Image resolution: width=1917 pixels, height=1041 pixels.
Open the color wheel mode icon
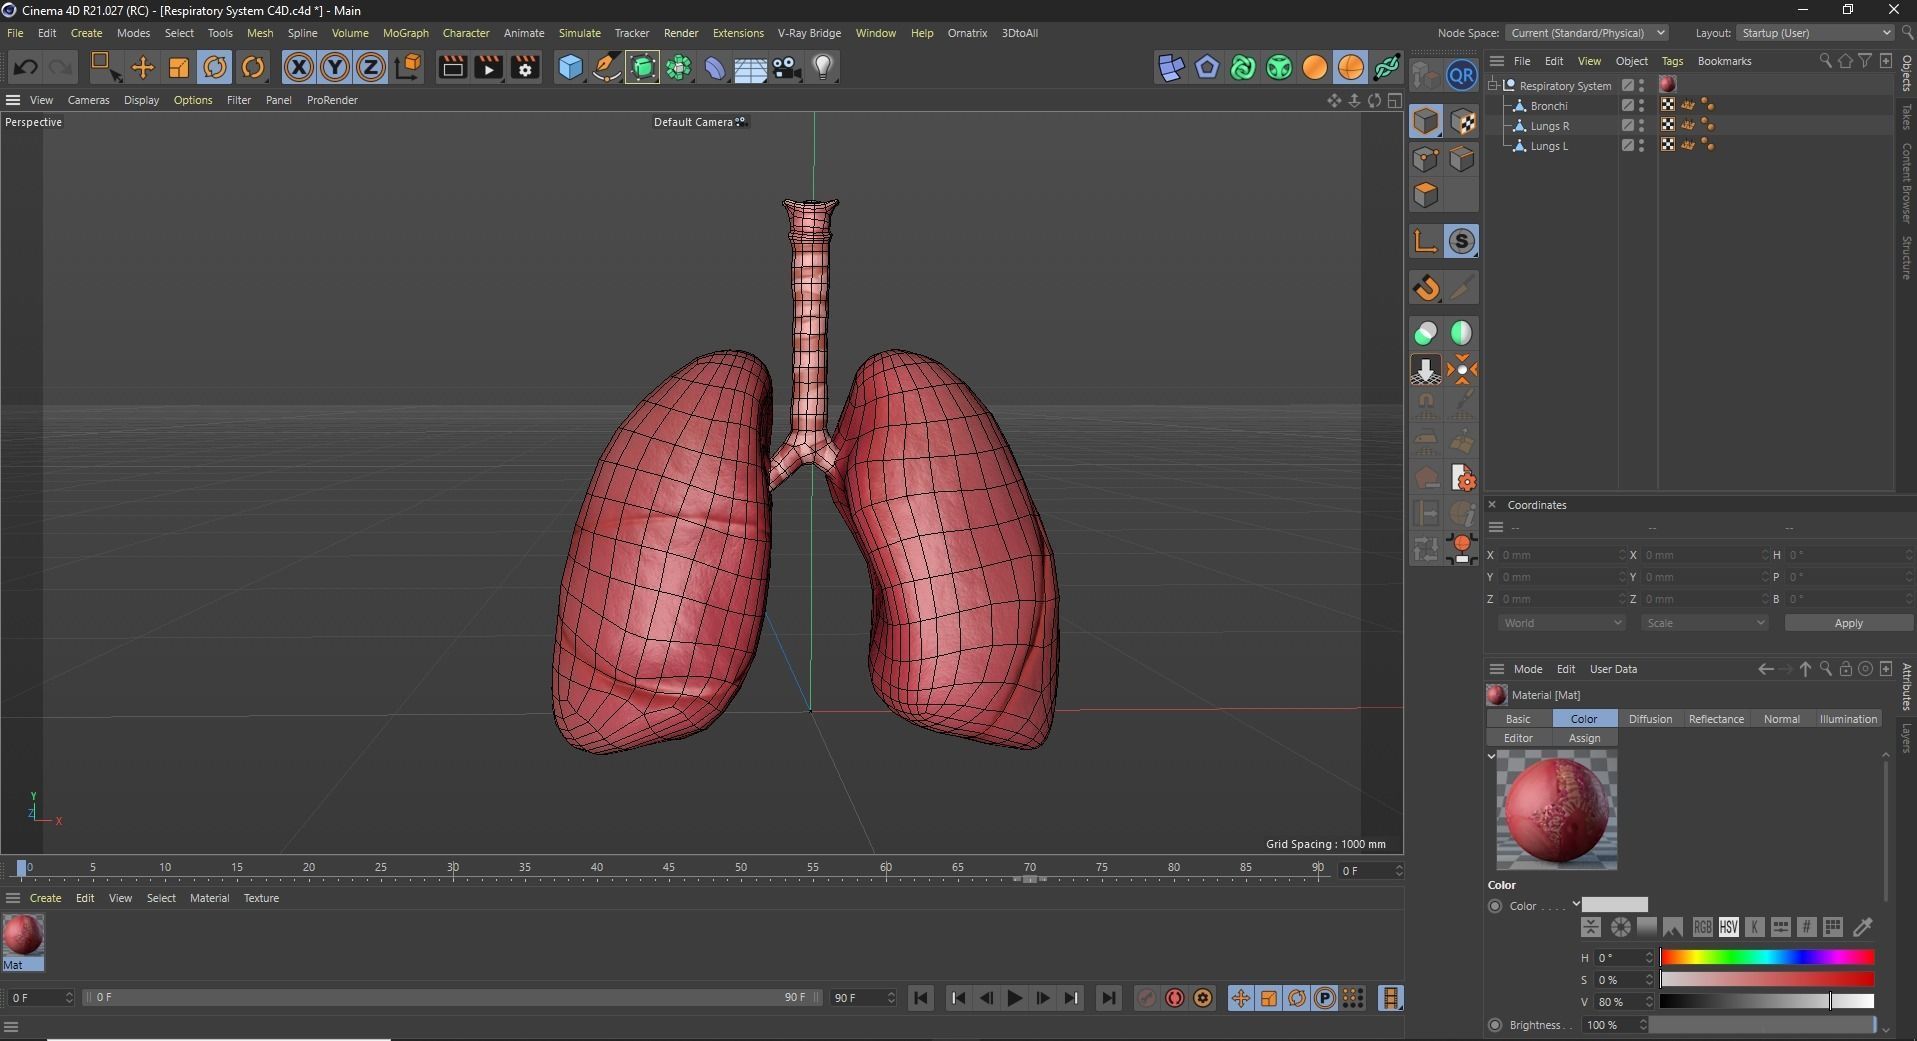(x=1621, y=928)
